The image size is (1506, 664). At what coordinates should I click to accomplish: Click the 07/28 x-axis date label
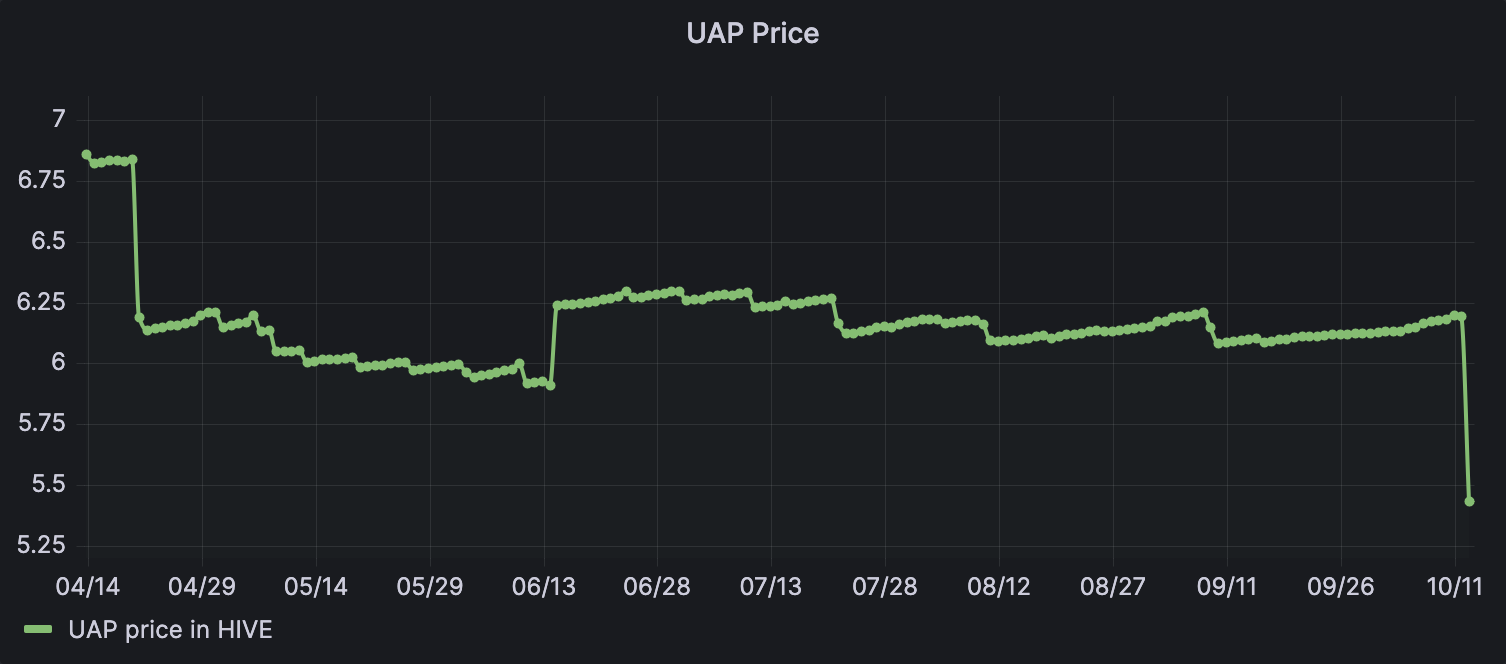tap(885, 586)
